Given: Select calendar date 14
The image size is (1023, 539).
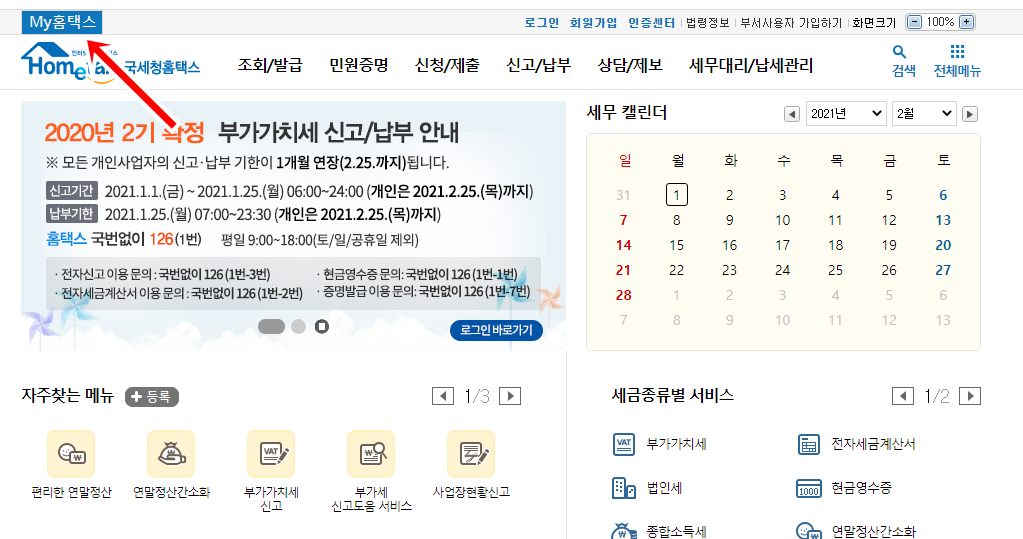Looking at the screenshot, I should (x=624, y=245).
